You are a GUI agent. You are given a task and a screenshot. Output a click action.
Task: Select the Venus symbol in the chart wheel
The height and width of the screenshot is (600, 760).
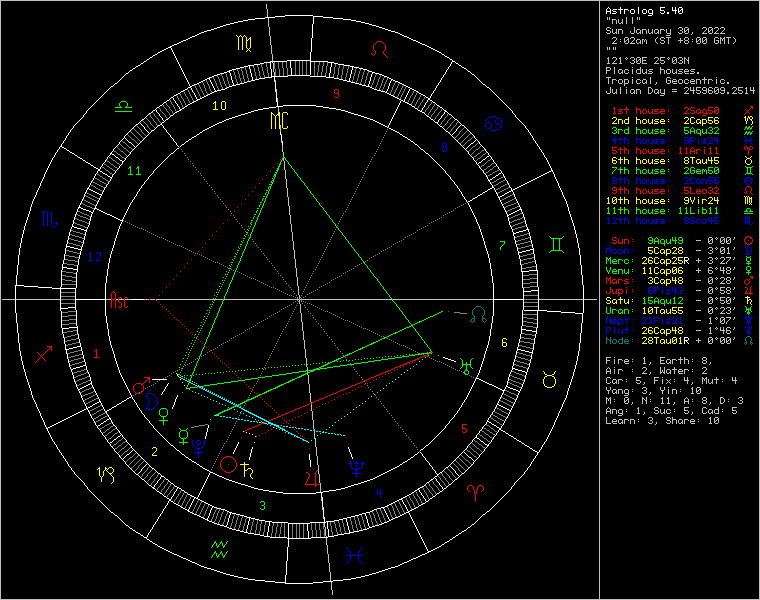pos(164,416)
